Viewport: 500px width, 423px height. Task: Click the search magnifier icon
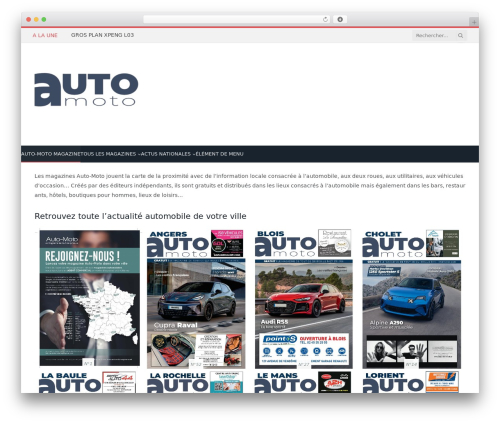click(460, 35)
